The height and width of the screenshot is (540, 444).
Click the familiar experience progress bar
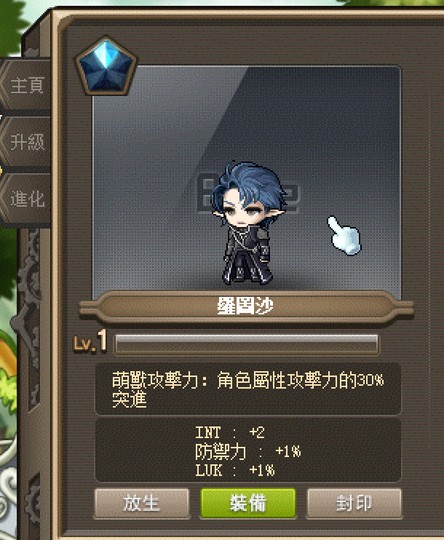click(x=246, y=343)
